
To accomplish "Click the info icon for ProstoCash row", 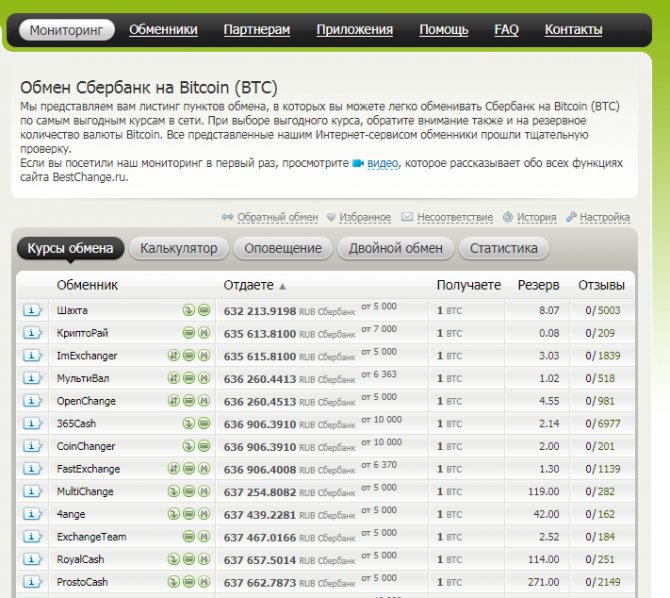I will pyautogui.click(x=33, y=582).
